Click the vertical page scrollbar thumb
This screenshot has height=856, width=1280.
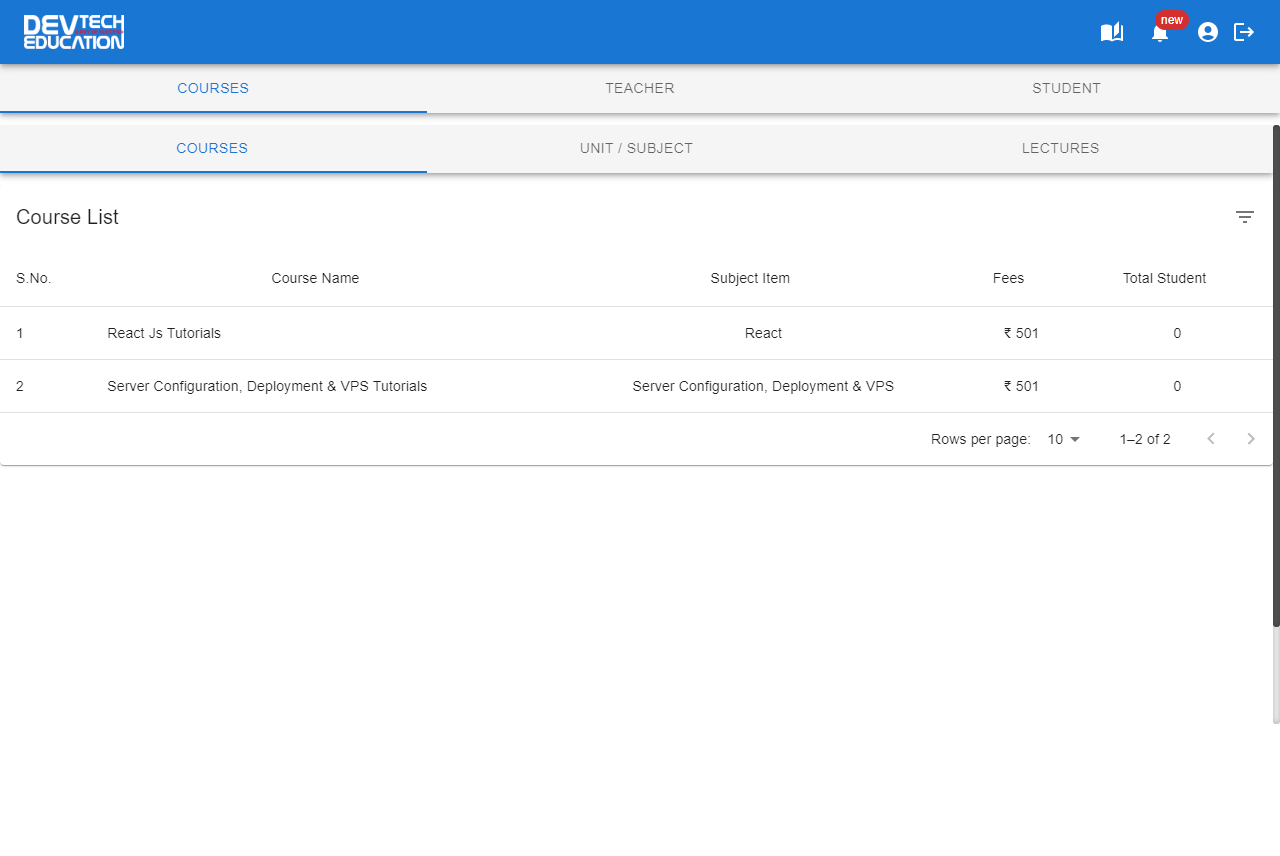(1276, 376)
